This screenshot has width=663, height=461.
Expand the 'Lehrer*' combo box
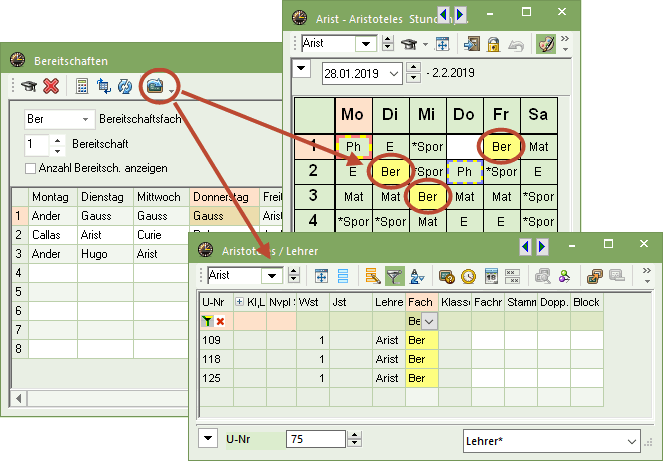coord(630,440)
